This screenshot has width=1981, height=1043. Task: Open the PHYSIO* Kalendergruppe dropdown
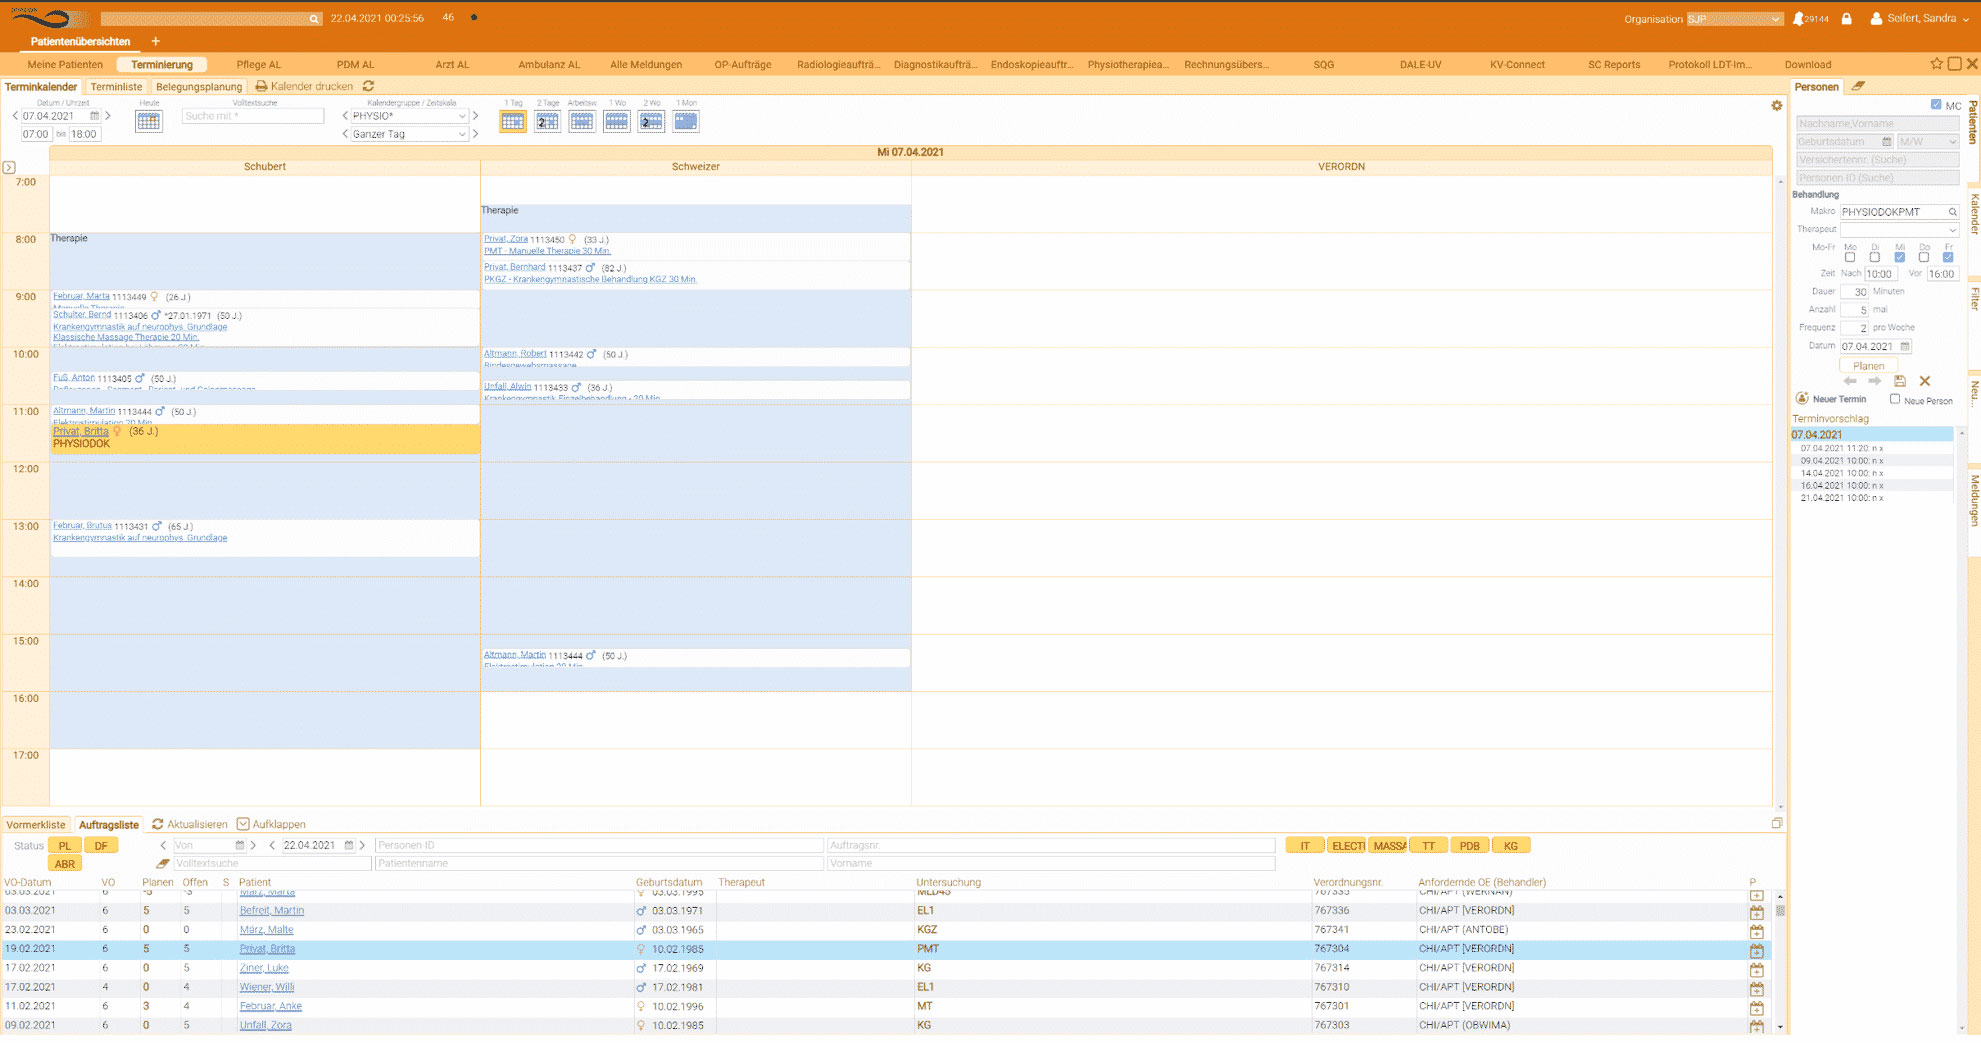coord(409,116)
